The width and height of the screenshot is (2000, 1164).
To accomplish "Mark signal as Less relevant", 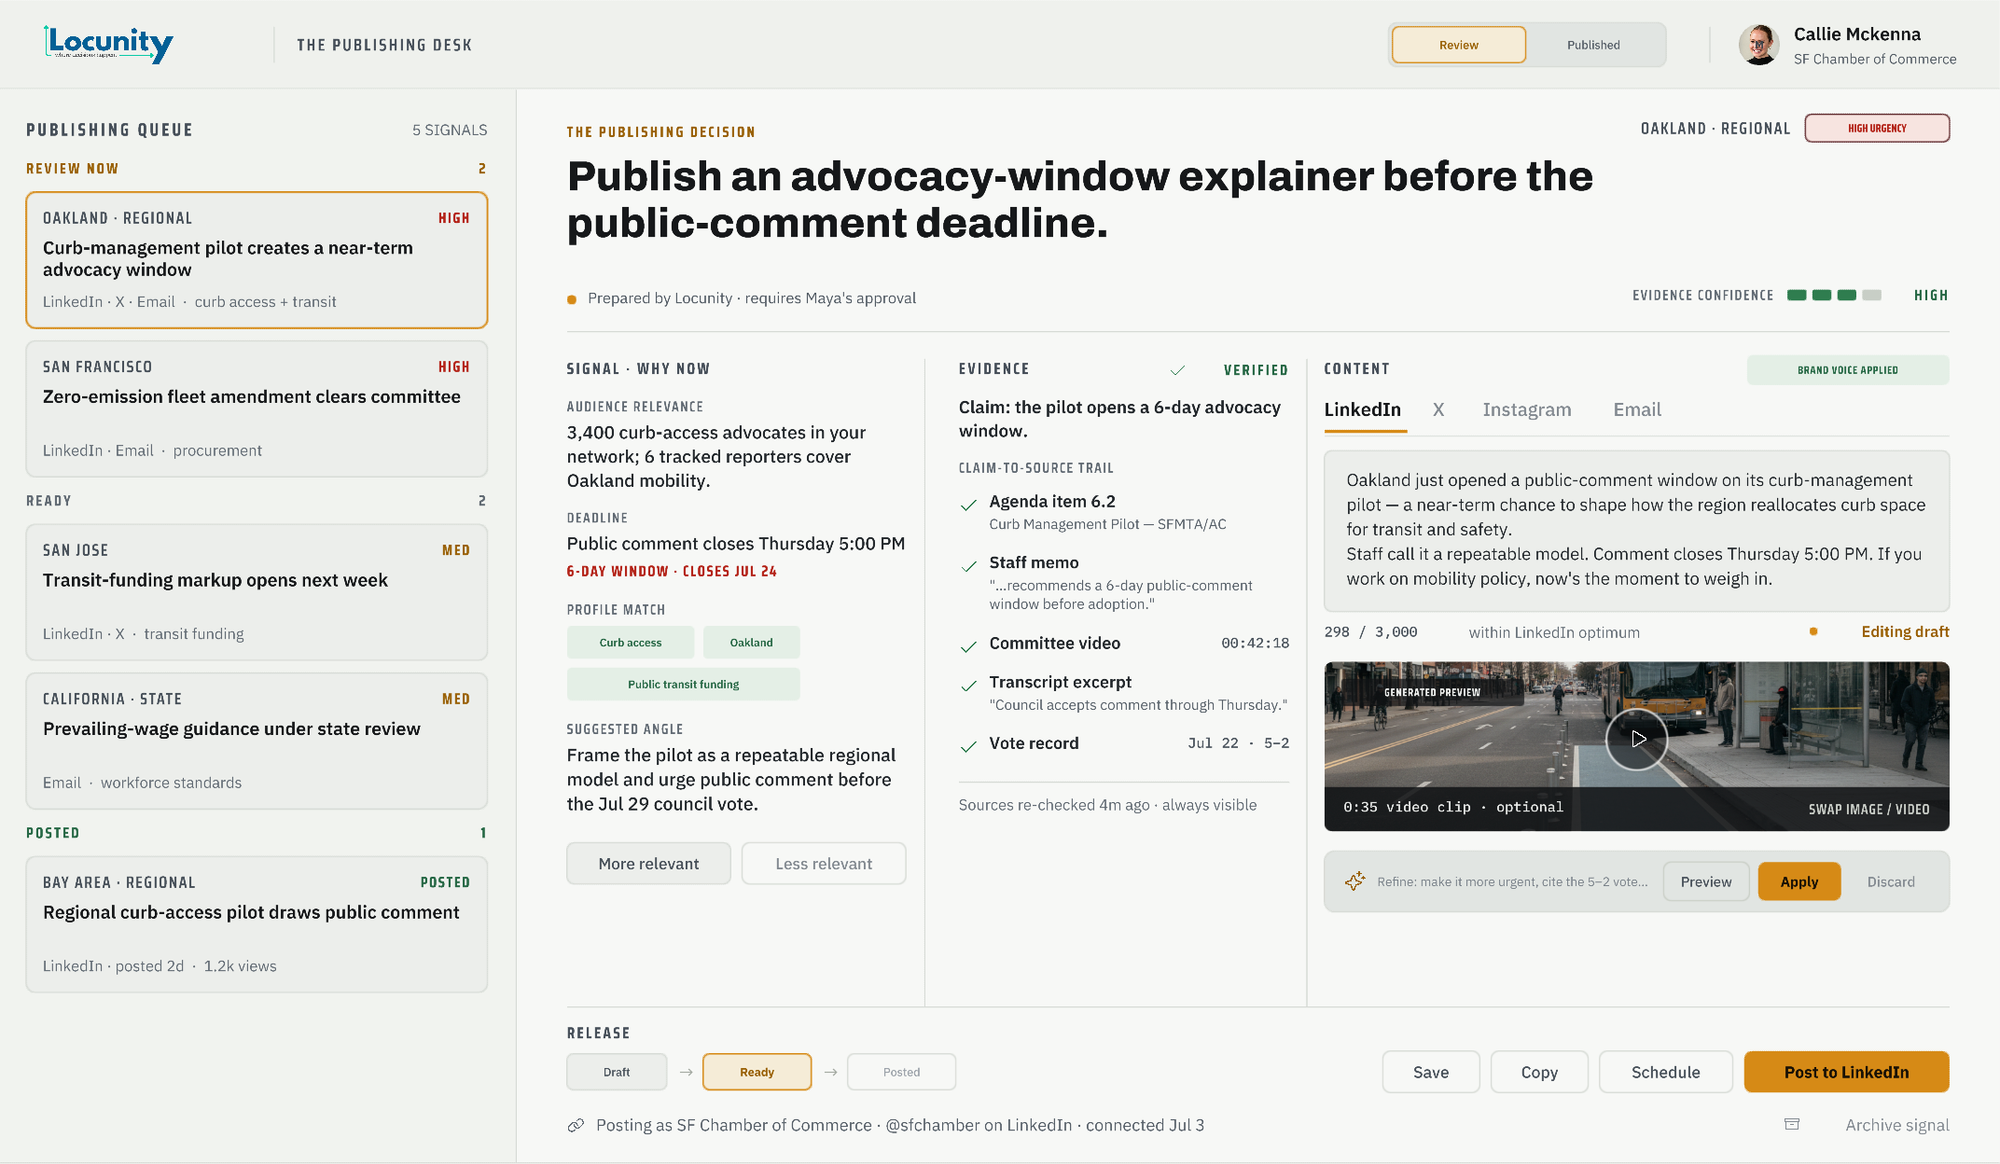I will pos(823,863).
